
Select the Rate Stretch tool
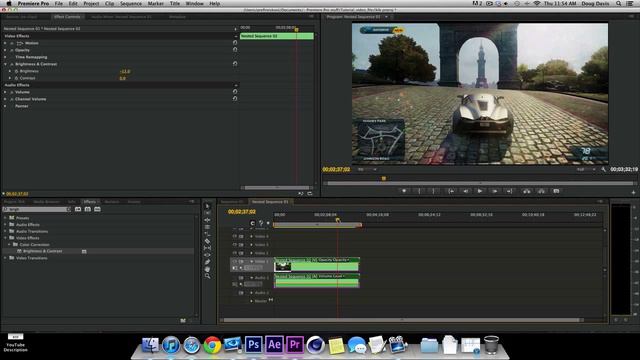pyautogui.click(x=207, y=233)
